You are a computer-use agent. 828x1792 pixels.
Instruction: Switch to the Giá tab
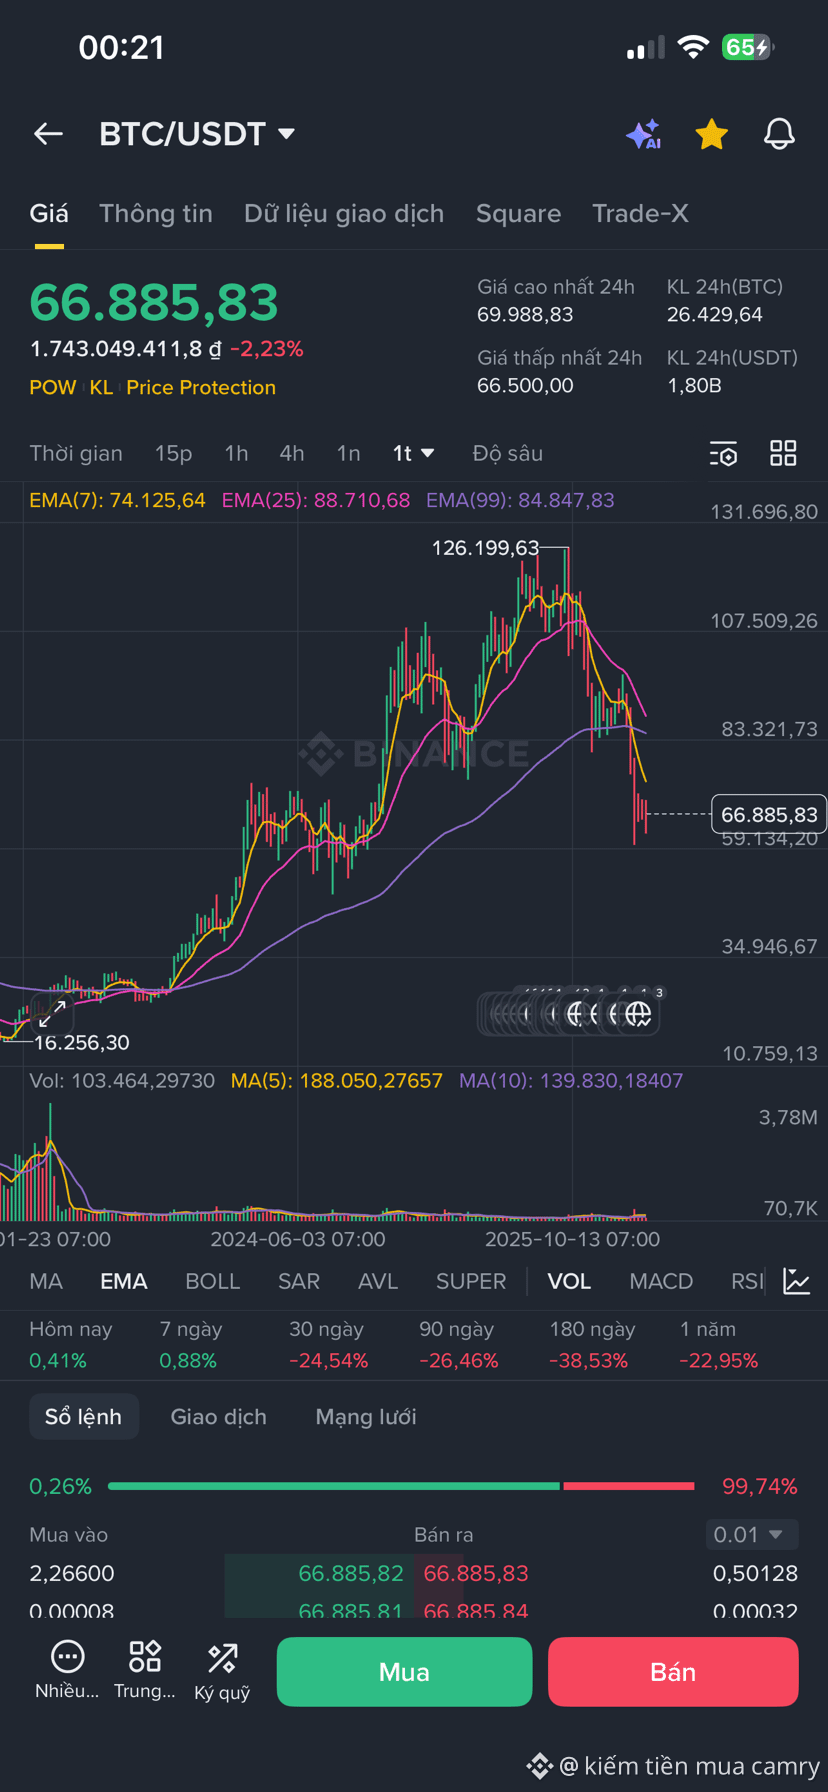49,214
